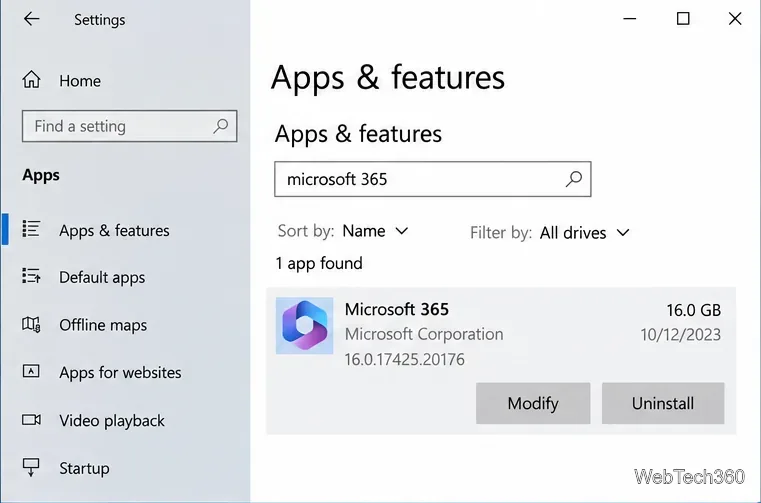The height and width of the screenshot is (503, 761).
Task: Click the Home house icon
Action: 31,80
